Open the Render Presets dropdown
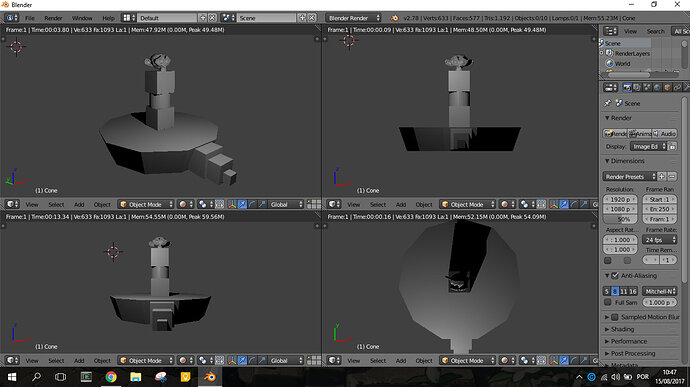 [629, 177]
